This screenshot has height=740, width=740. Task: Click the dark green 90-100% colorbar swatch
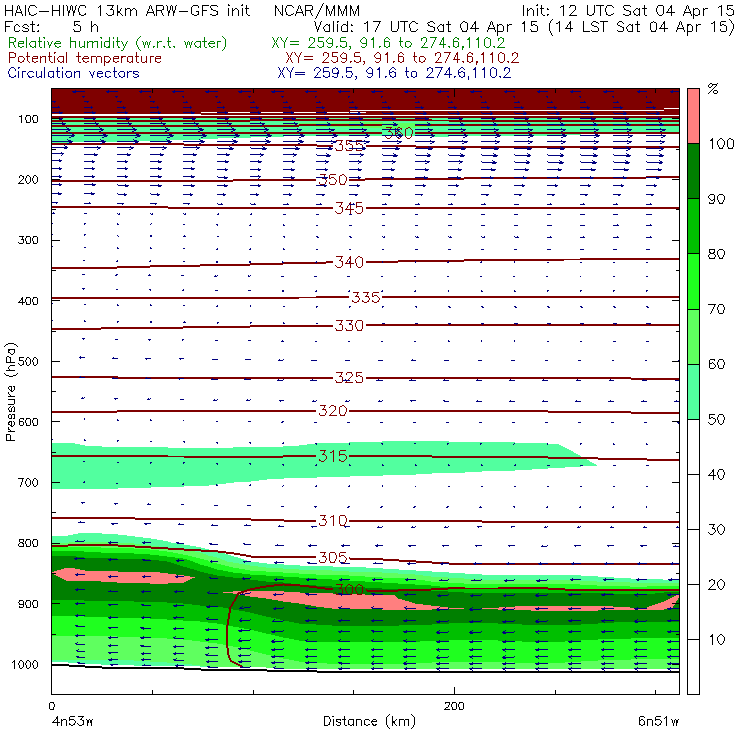[693, 171]
